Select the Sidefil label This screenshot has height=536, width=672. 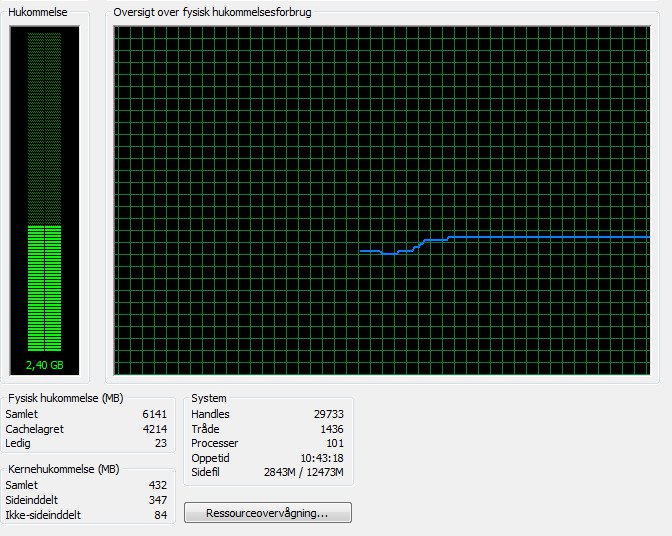point(205,472)
